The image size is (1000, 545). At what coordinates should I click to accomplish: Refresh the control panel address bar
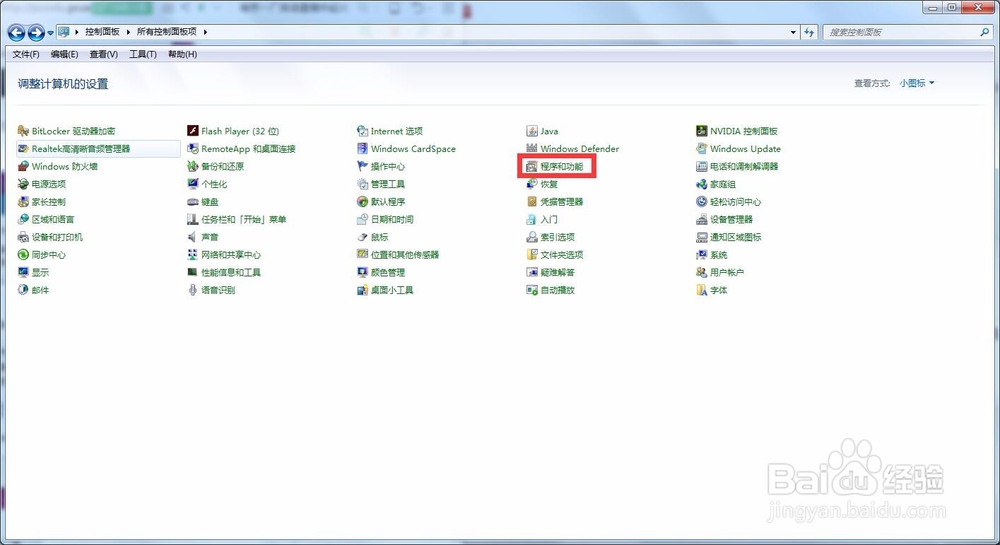tap(809, 32)
